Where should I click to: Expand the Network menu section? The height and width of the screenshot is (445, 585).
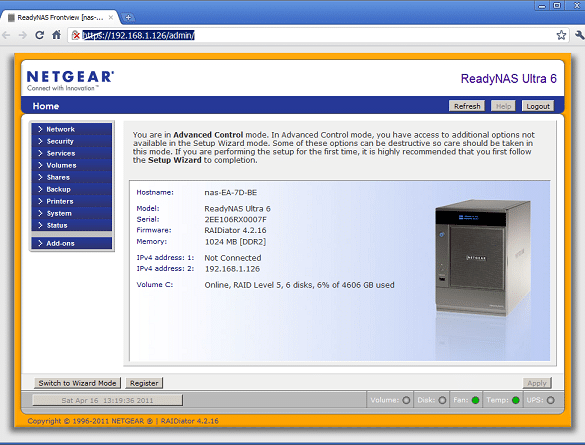[72, 129]
